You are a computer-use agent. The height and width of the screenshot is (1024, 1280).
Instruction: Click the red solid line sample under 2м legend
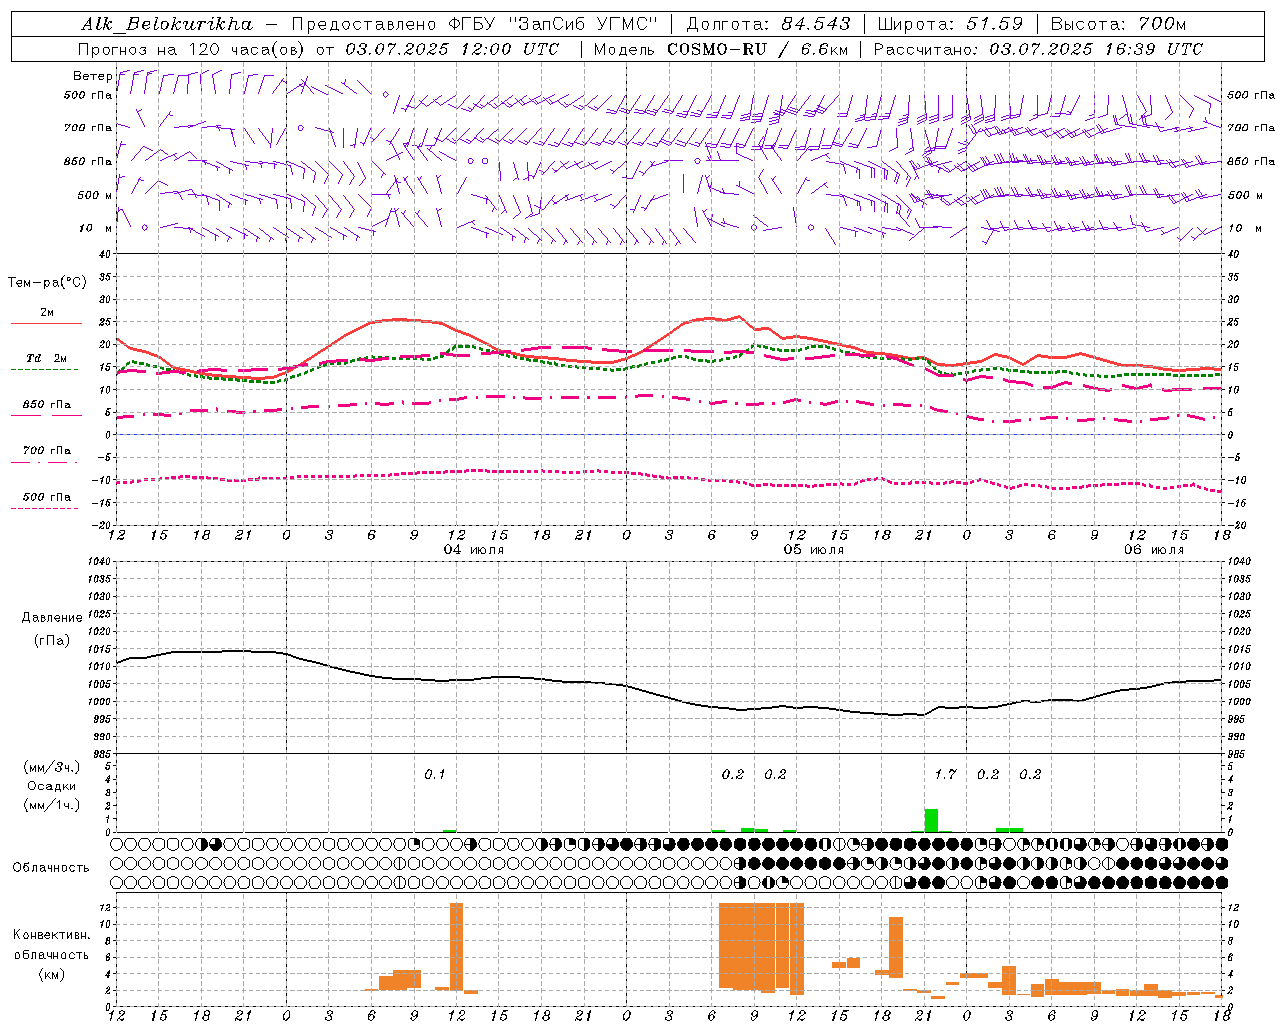point(46,324)
